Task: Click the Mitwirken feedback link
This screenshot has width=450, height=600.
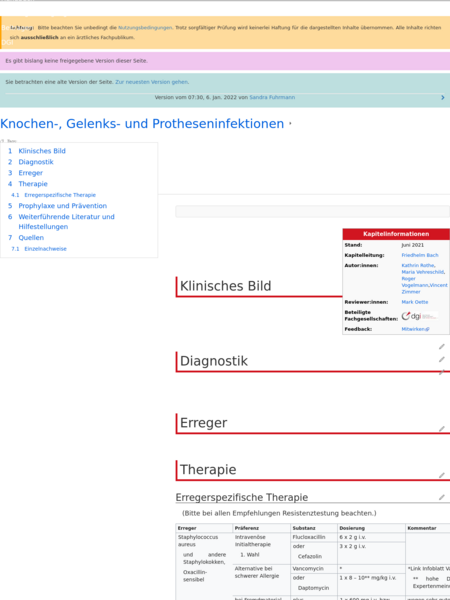Action: (x=416, y=329)
